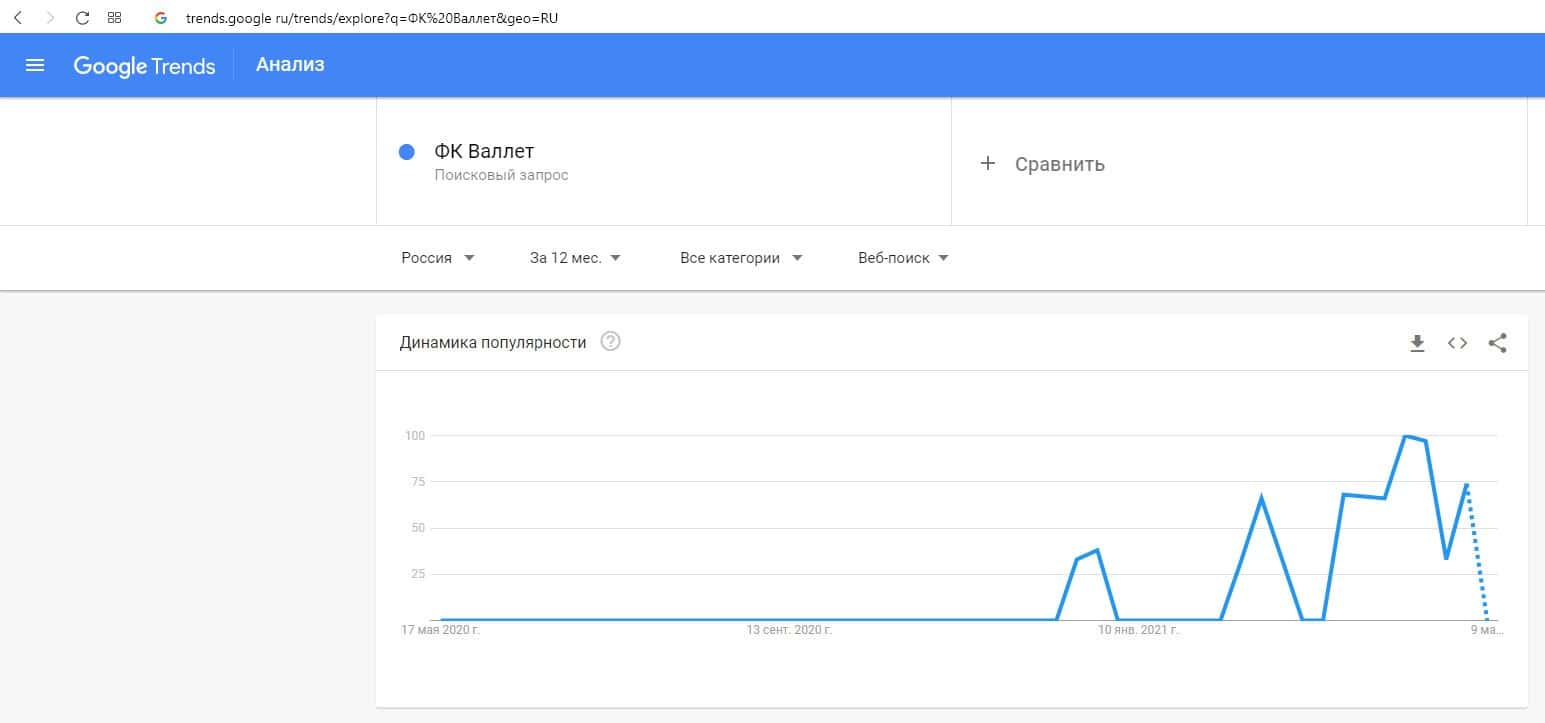Click the Google Trends logo

click(144, 66)
